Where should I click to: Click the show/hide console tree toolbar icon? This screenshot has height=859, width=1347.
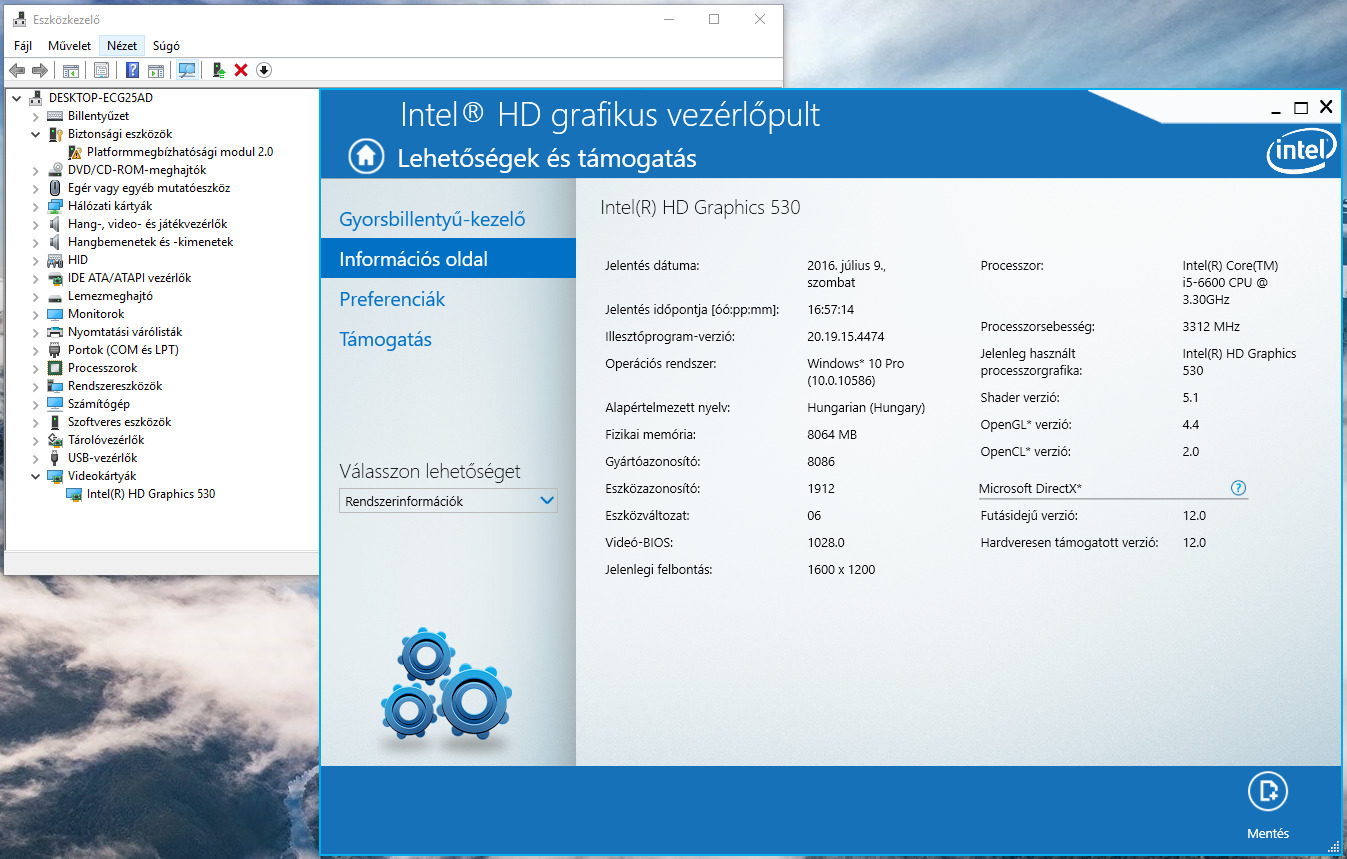pos(71,70)
